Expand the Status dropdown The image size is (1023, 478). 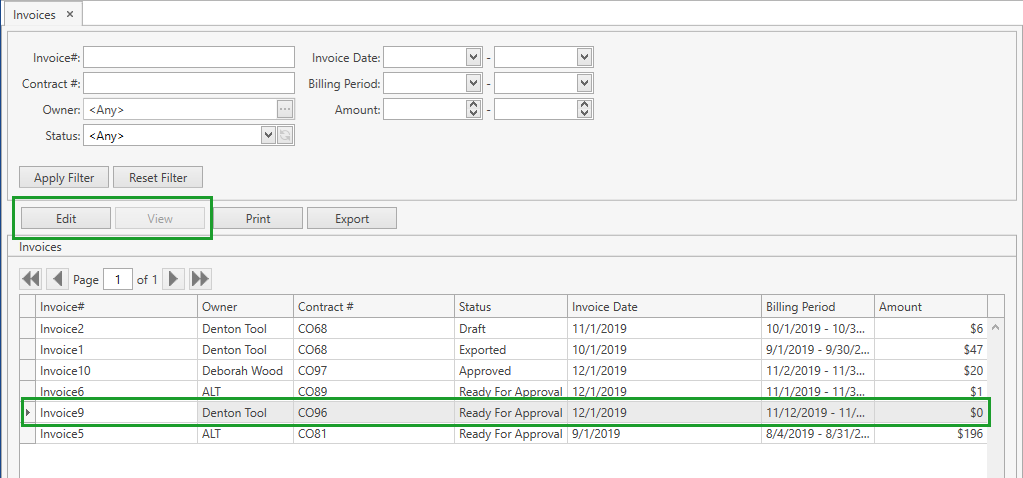267,135
